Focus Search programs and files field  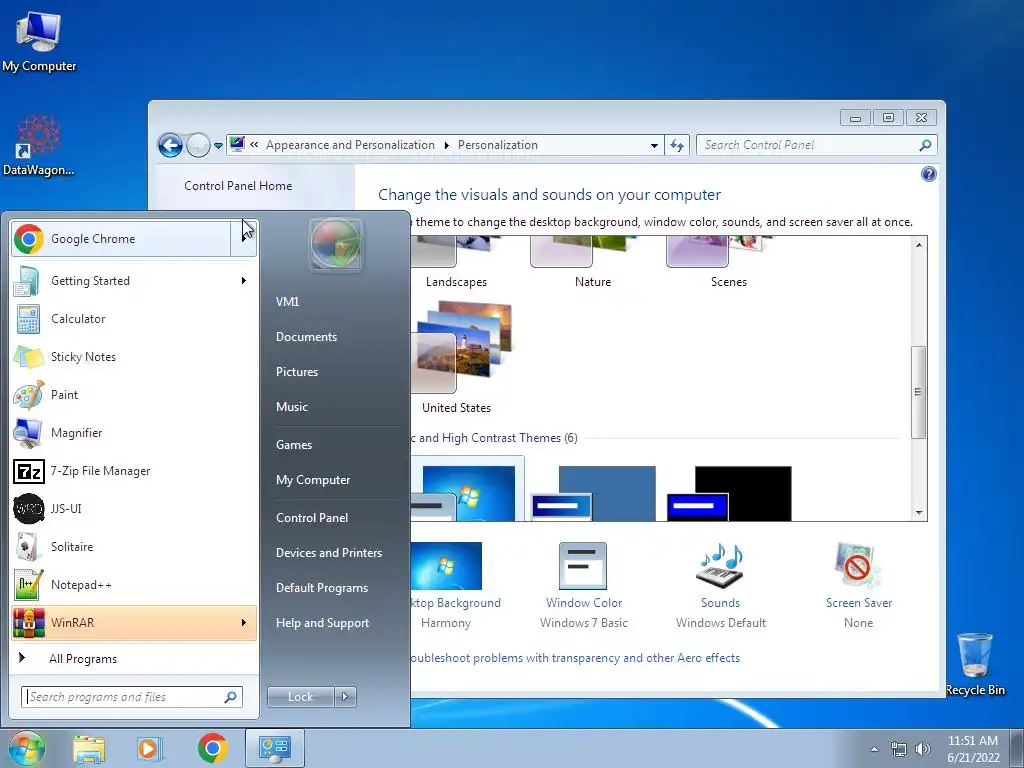tap(132, 697)
